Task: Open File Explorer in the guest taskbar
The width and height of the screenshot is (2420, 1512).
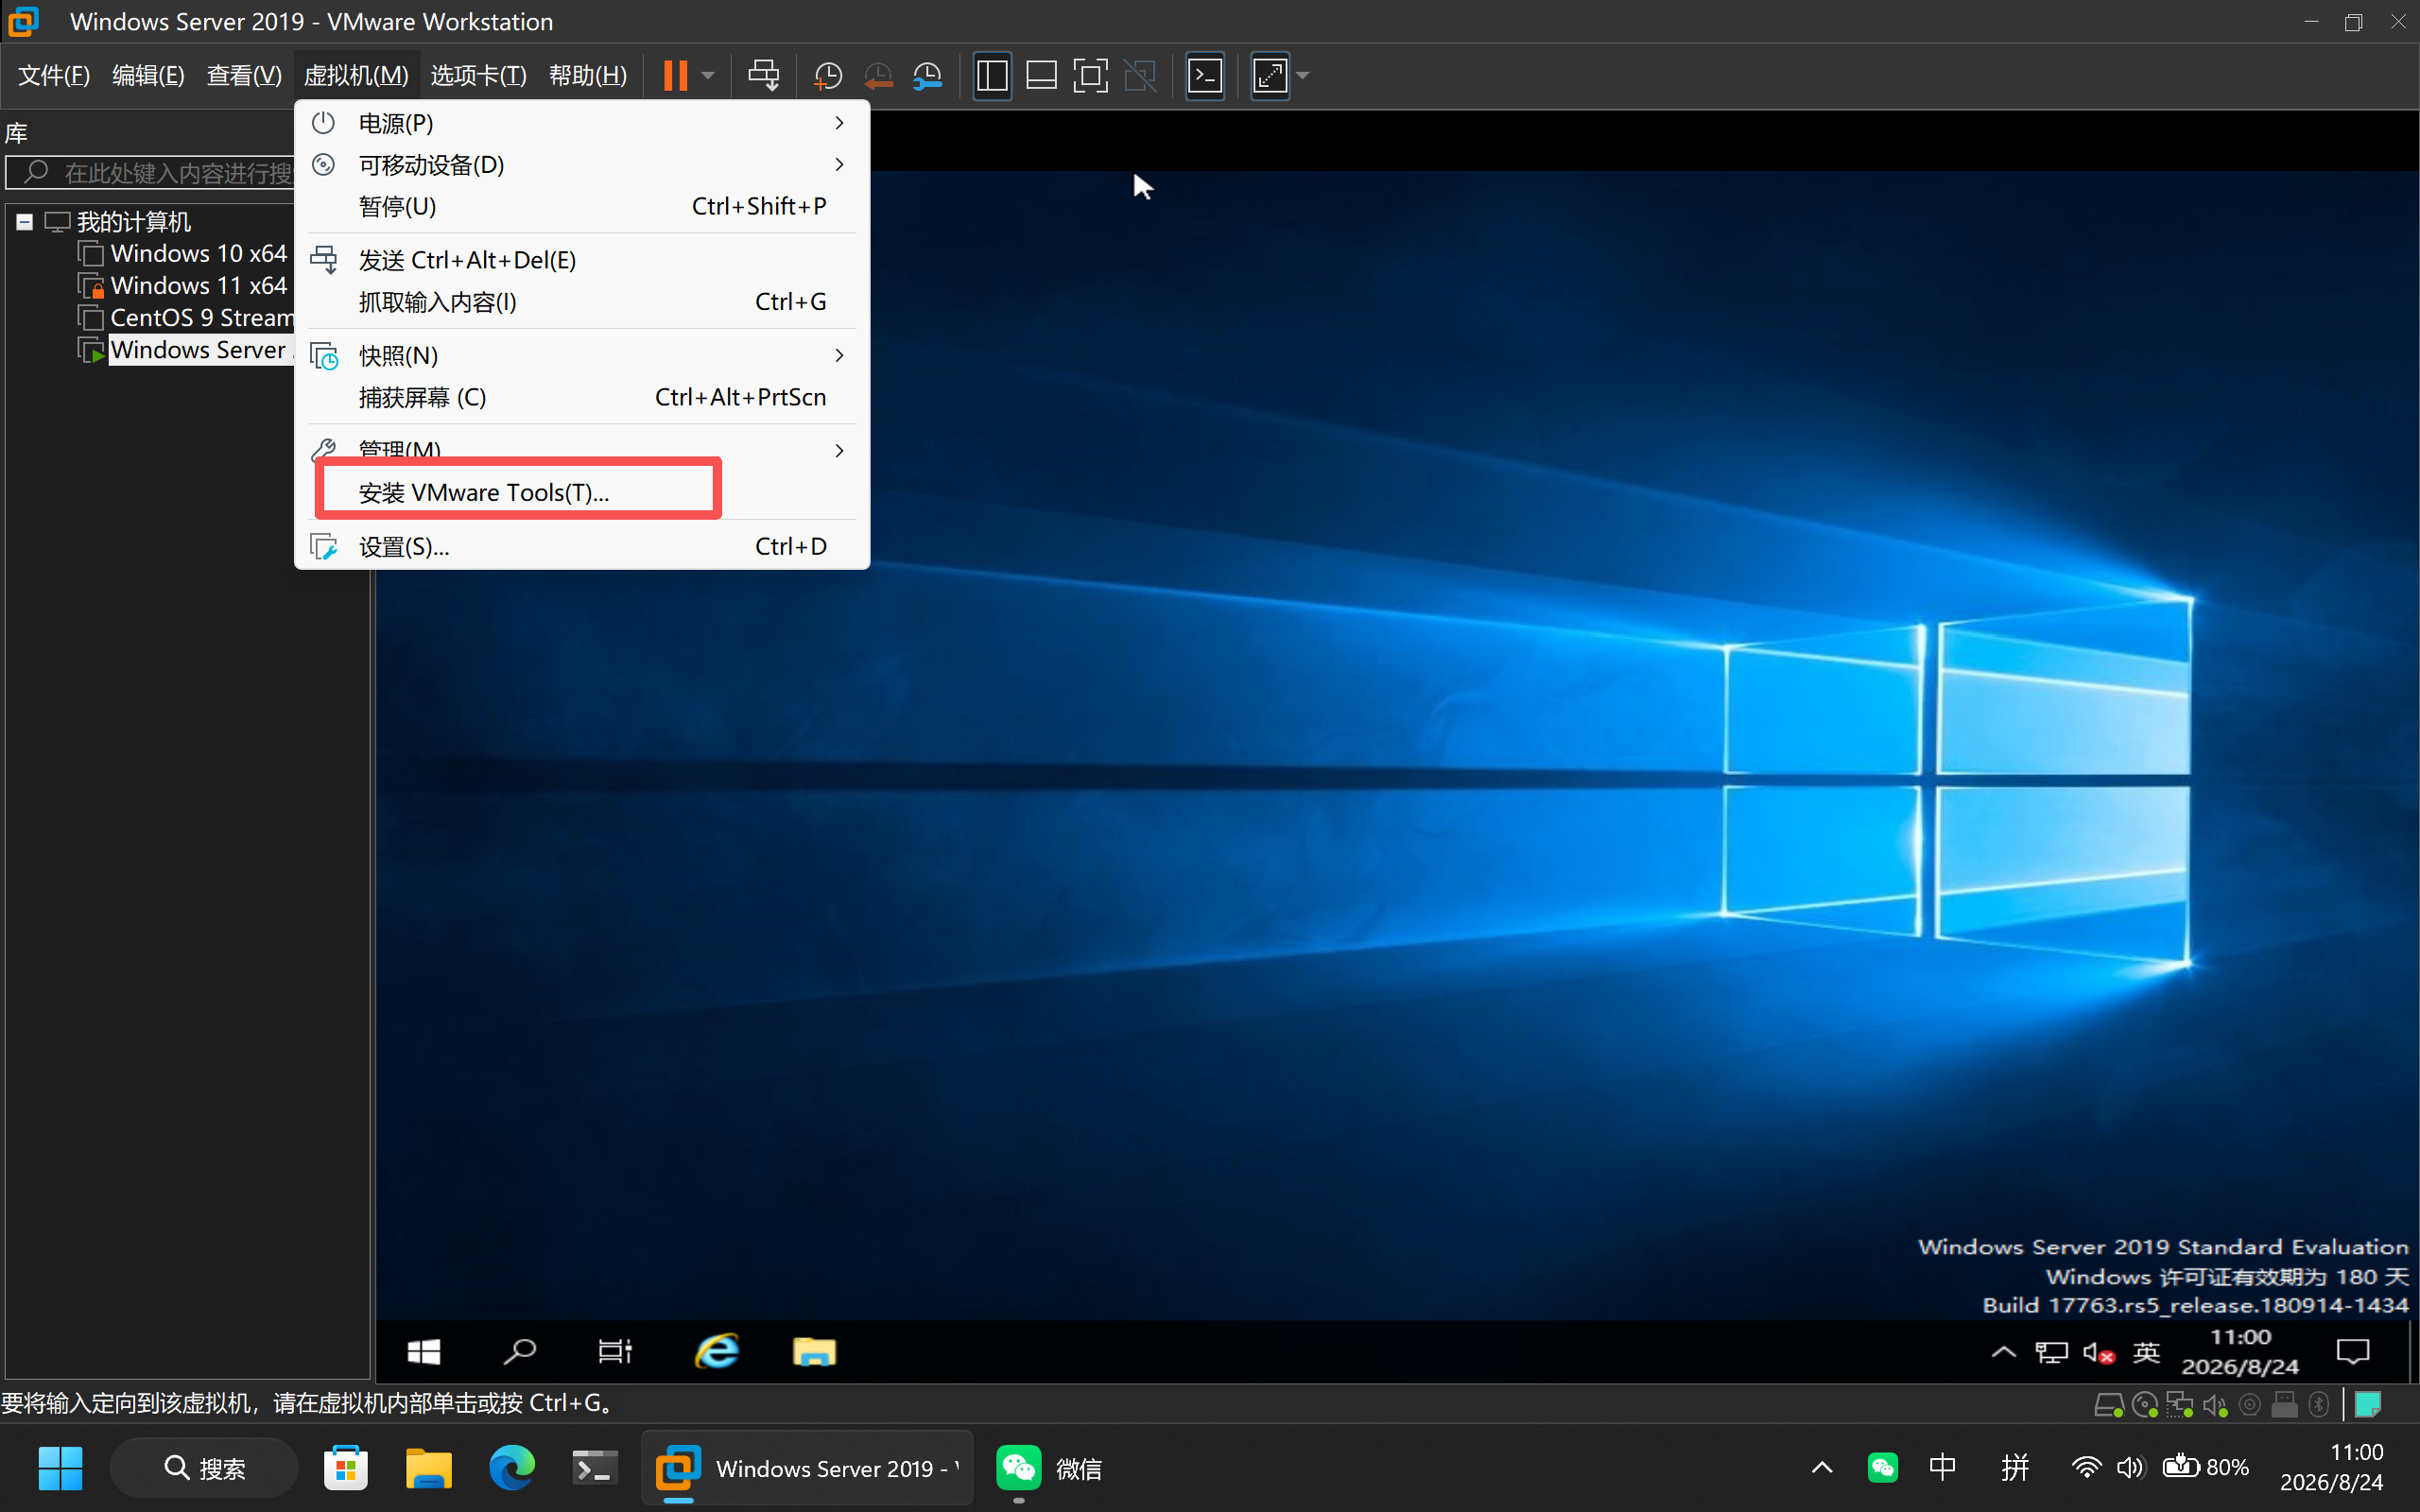Action: click(814, 1352)
